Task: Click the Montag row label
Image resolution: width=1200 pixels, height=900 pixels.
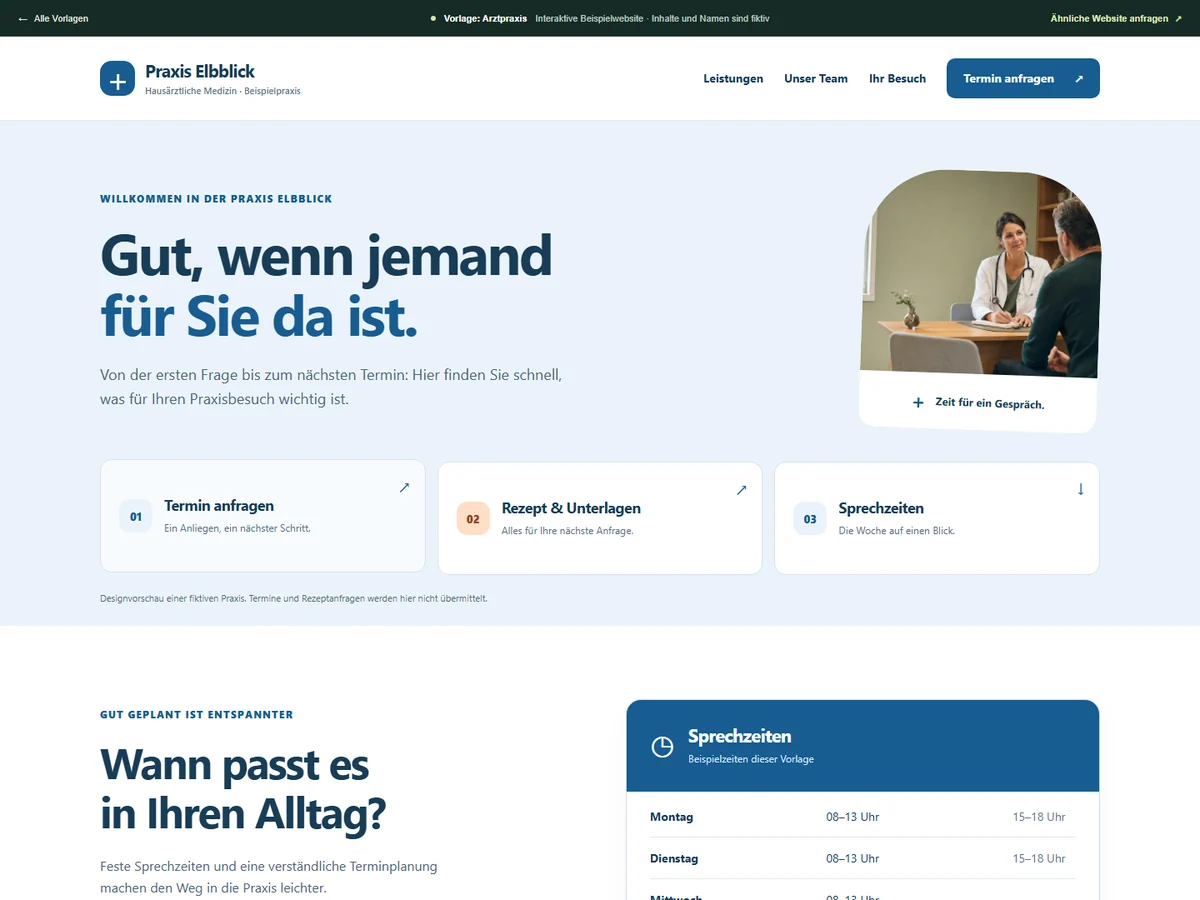Action: pos(671,817)
